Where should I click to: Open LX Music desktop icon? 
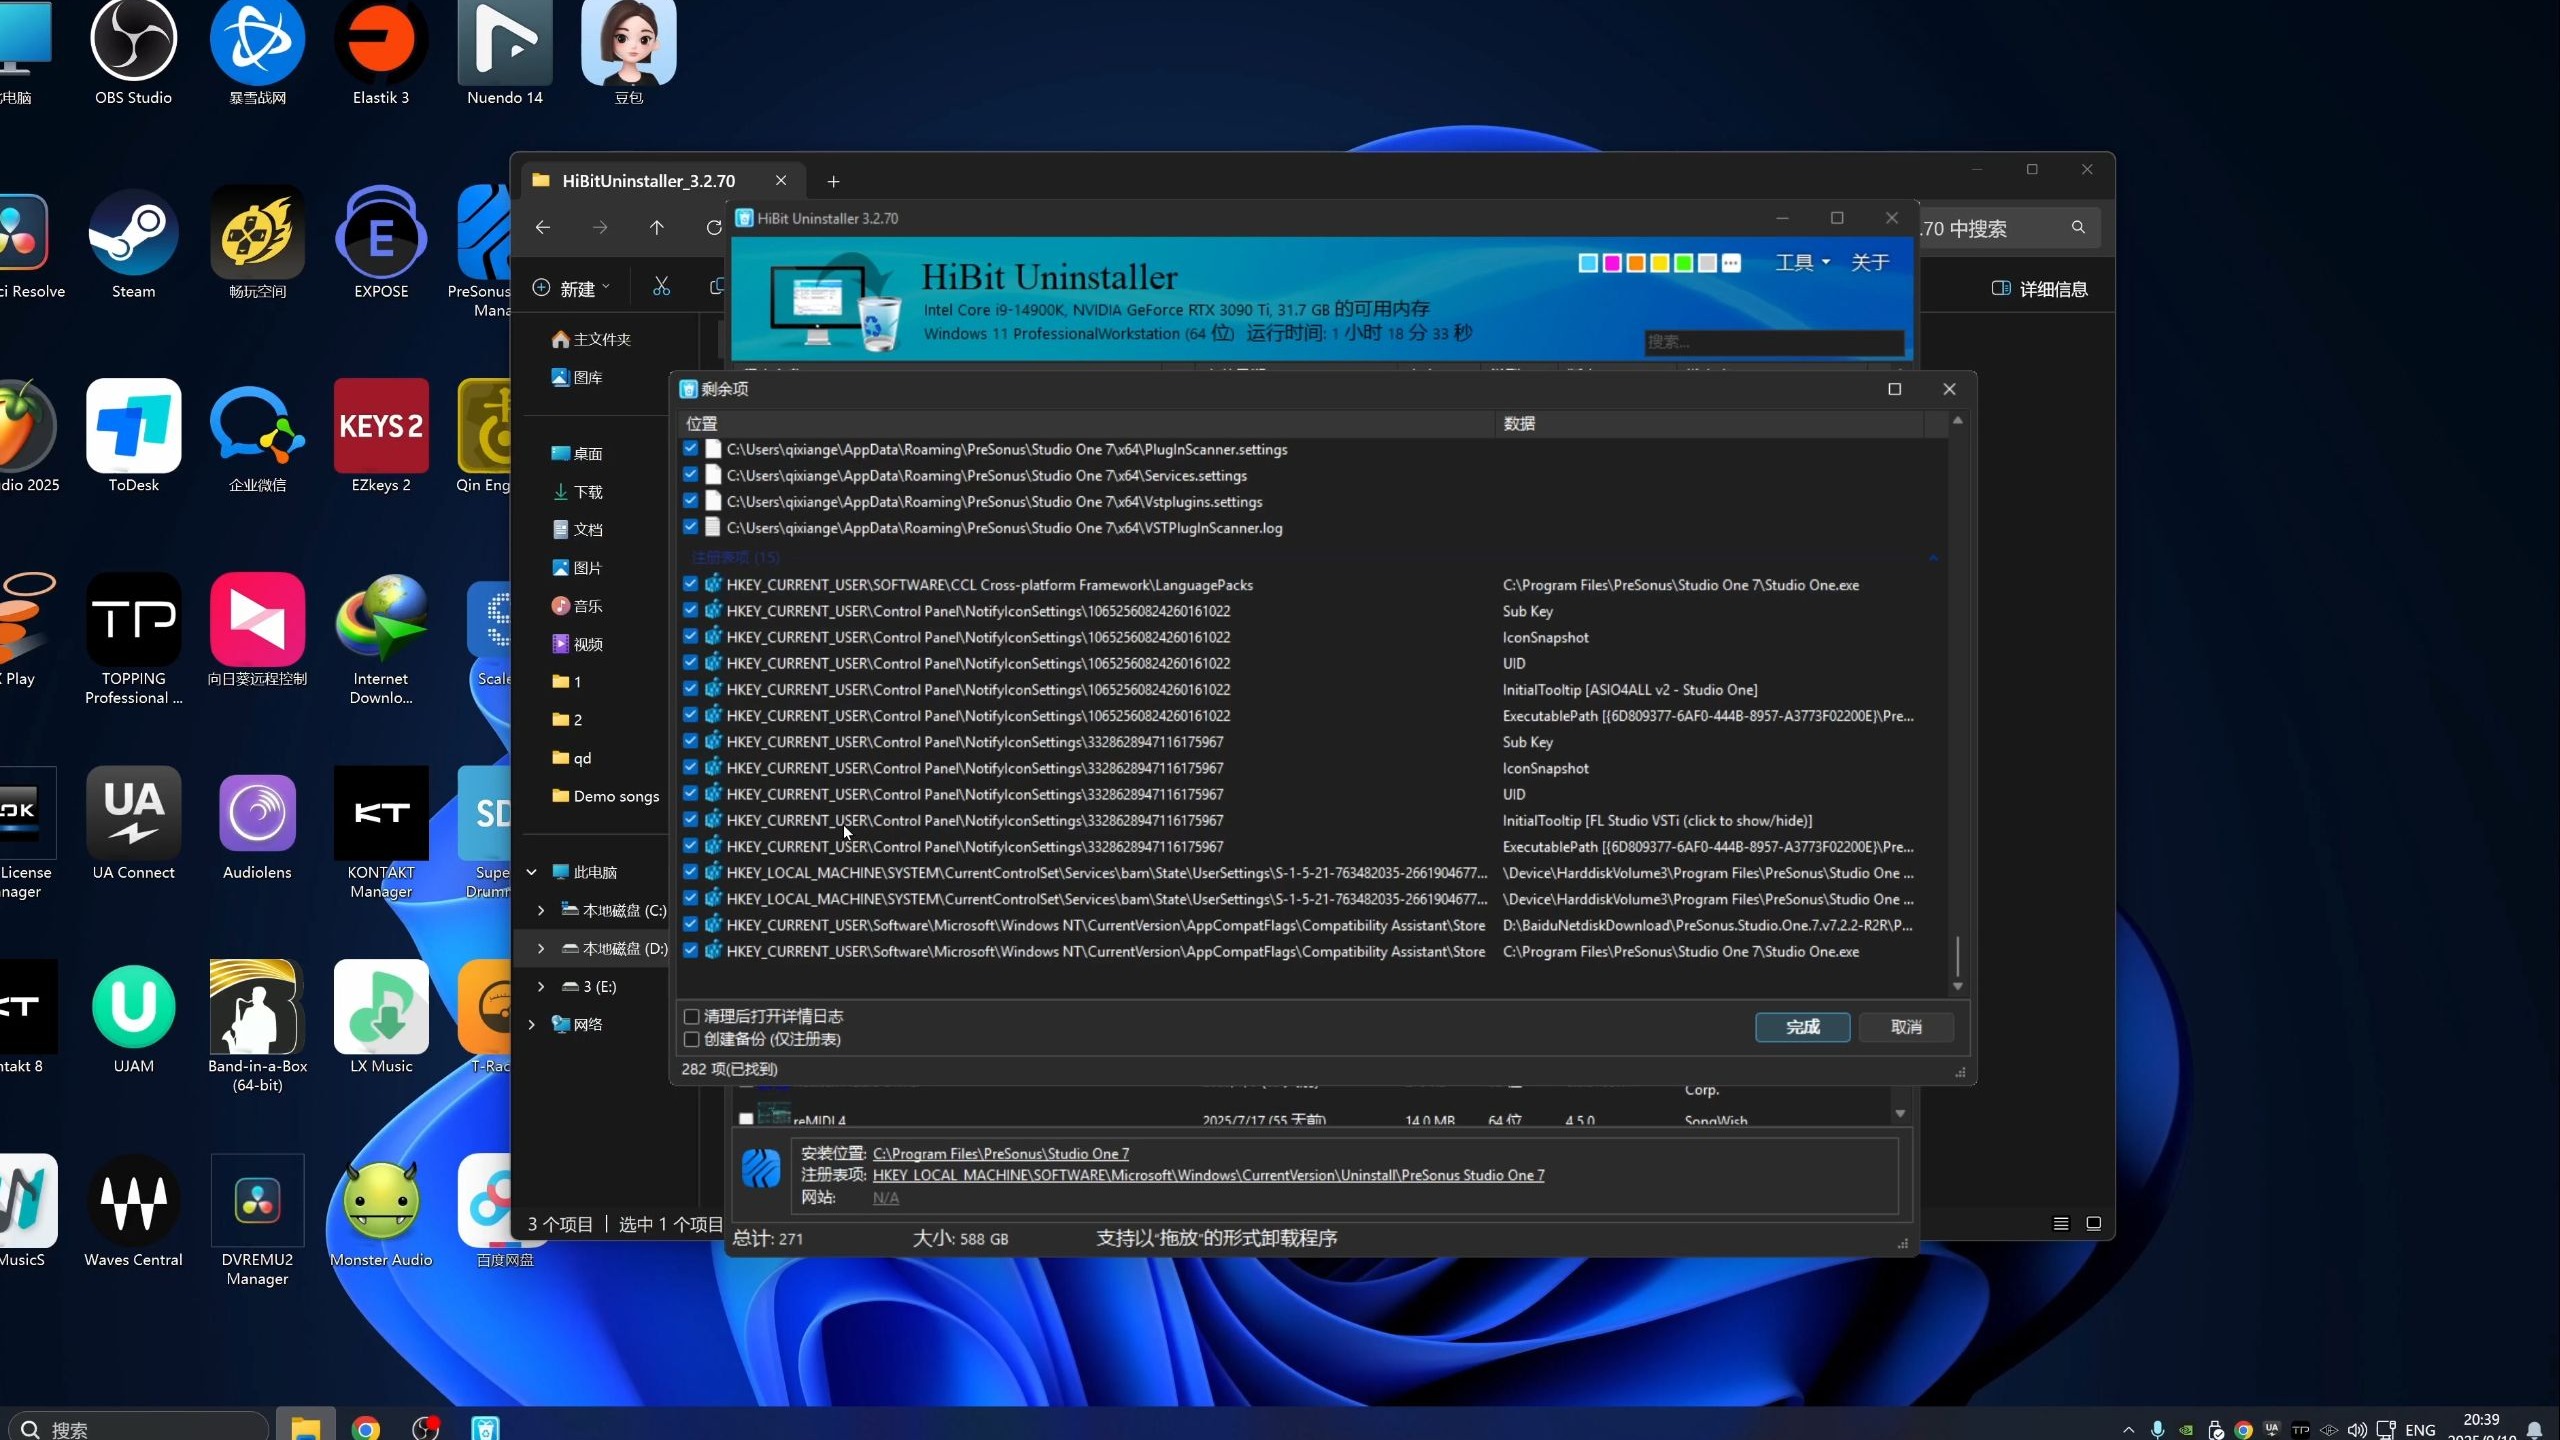(381, 1018)
